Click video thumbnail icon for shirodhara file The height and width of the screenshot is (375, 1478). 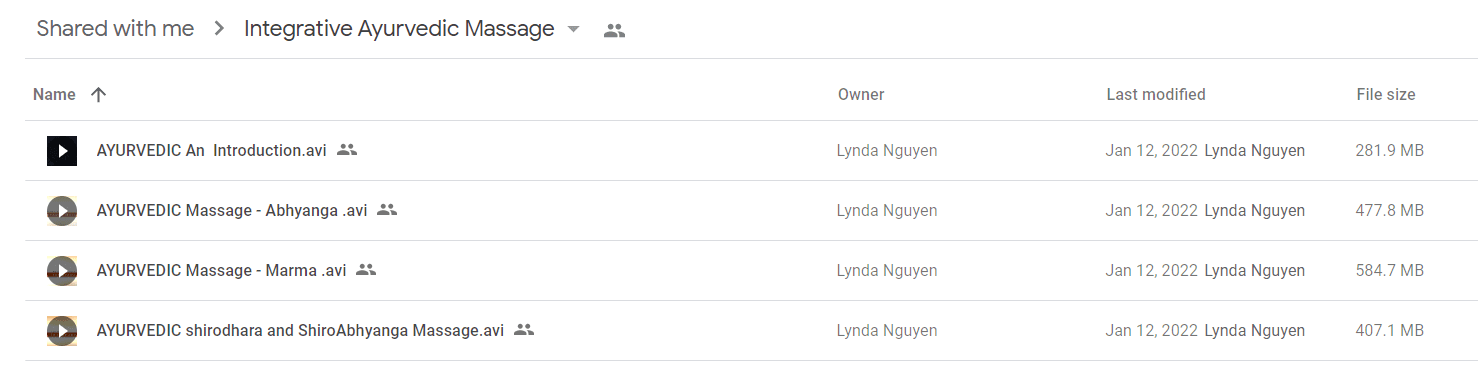62,331
